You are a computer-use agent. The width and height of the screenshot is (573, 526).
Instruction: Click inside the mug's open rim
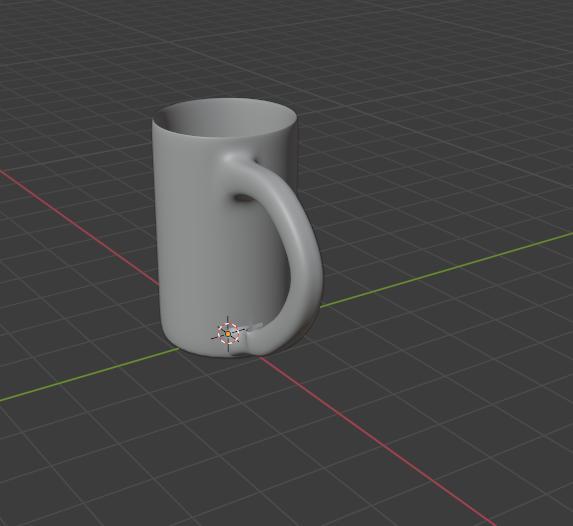(x=225, y=118)
